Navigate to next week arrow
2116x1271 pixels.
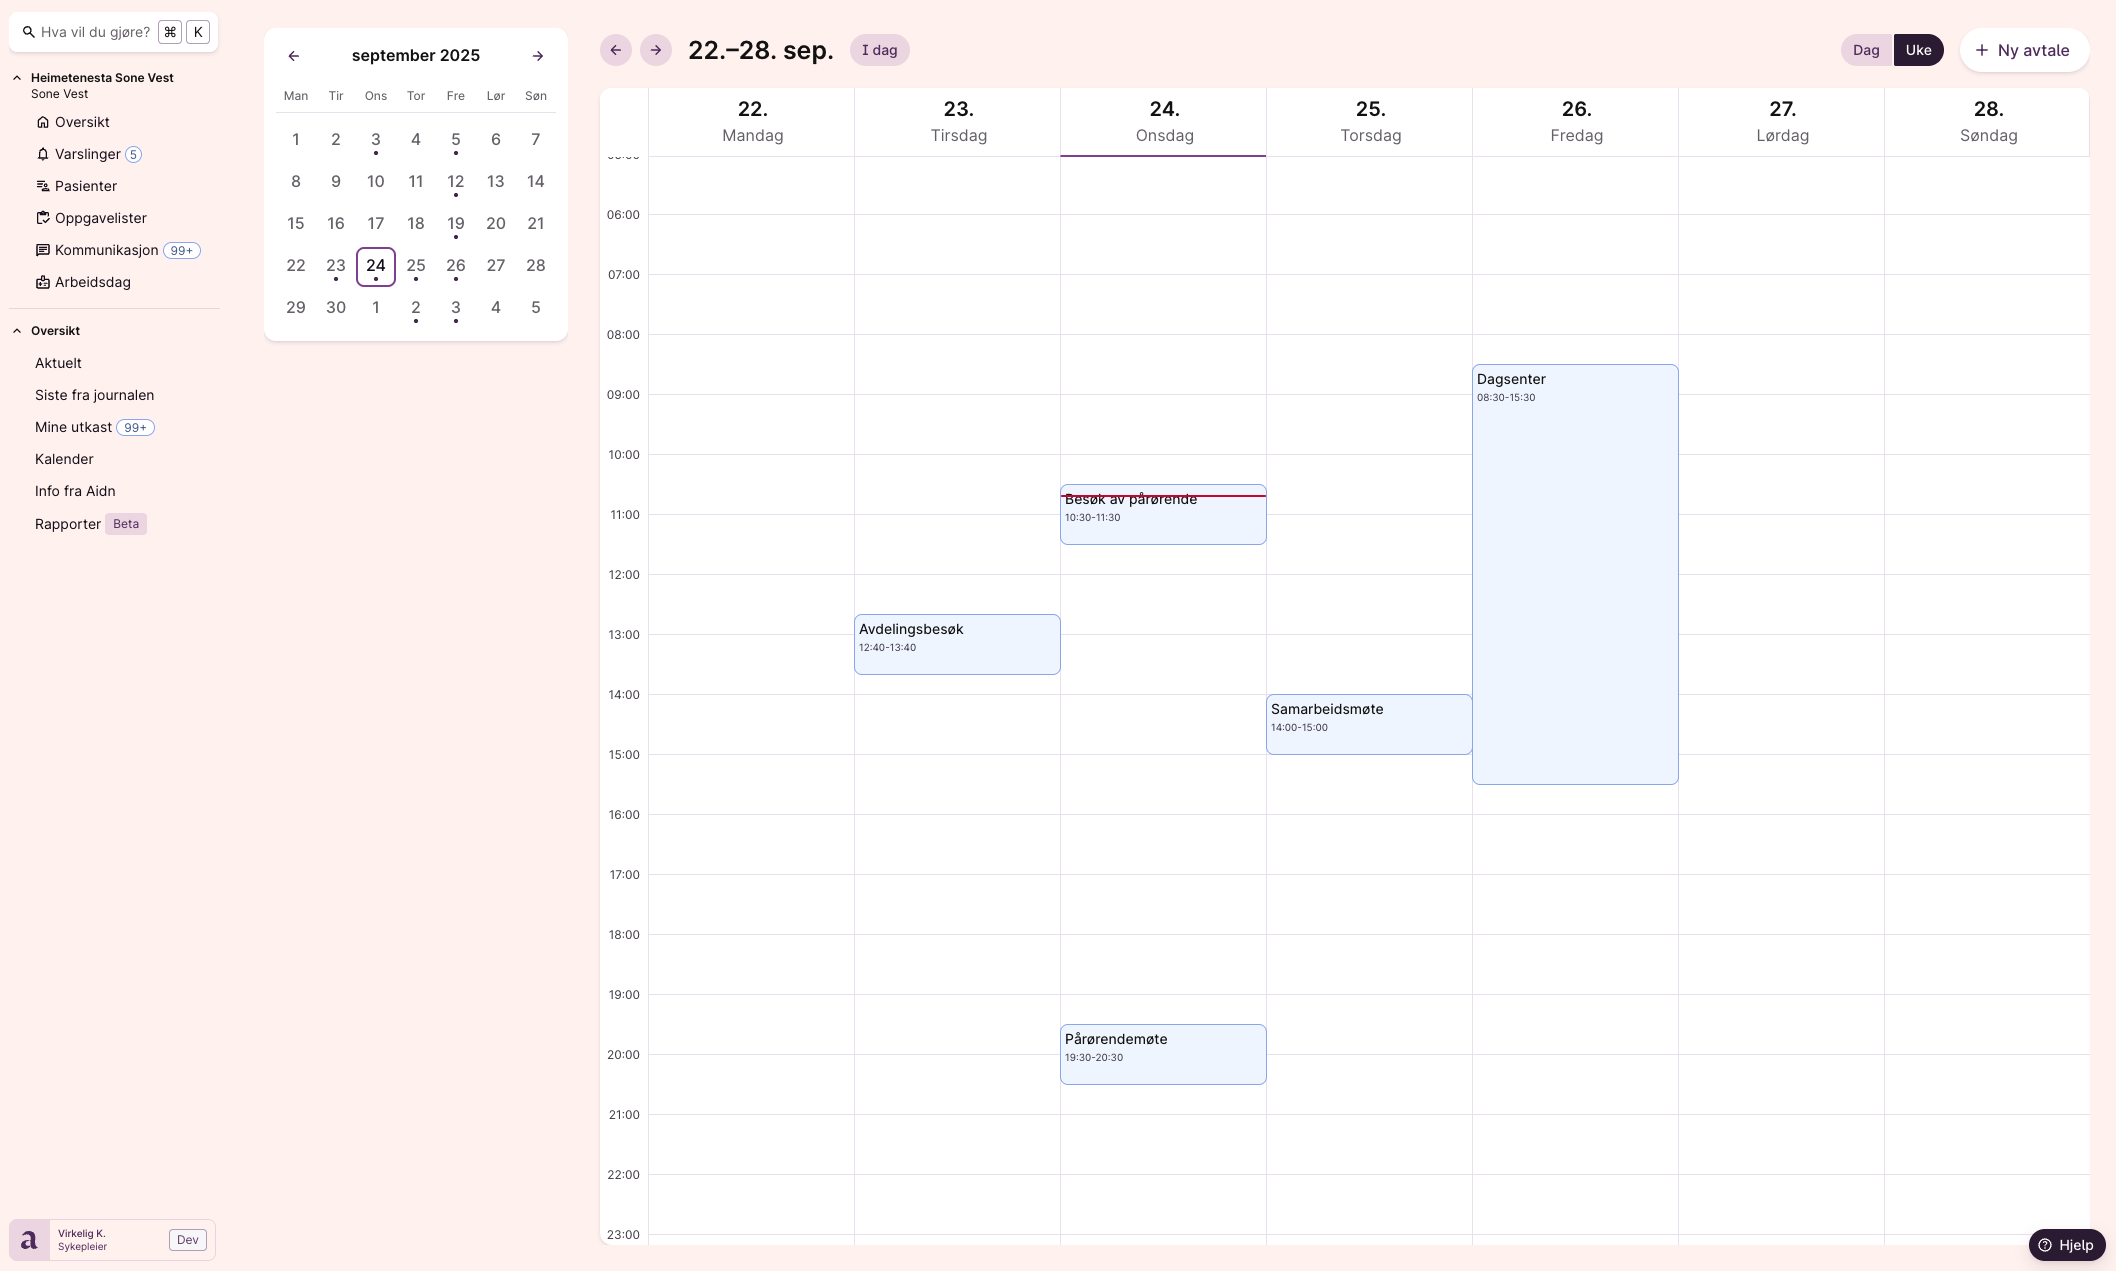click(x=656, y=50)
